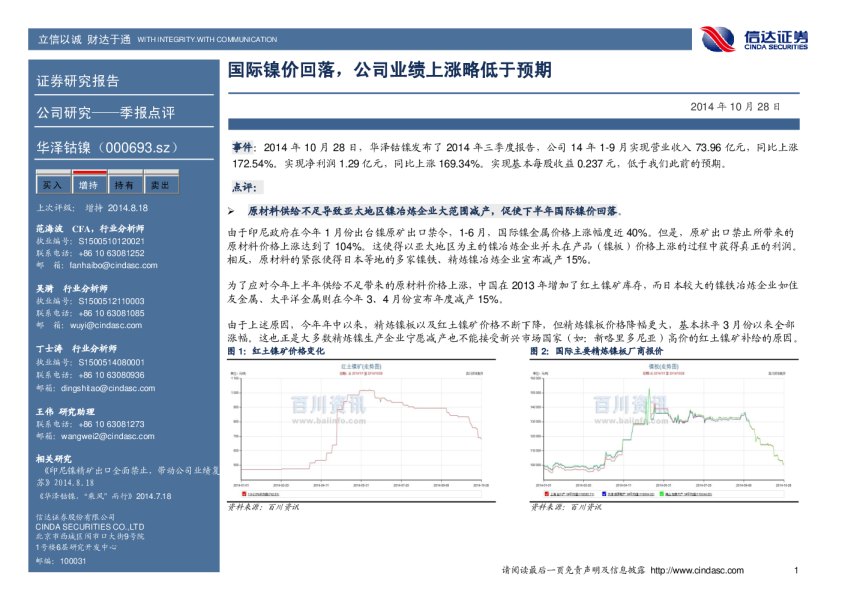Click the arrow bullet before 原材料供给不足 heading
This screenshot has height=595, width=842.
point(232,212)
